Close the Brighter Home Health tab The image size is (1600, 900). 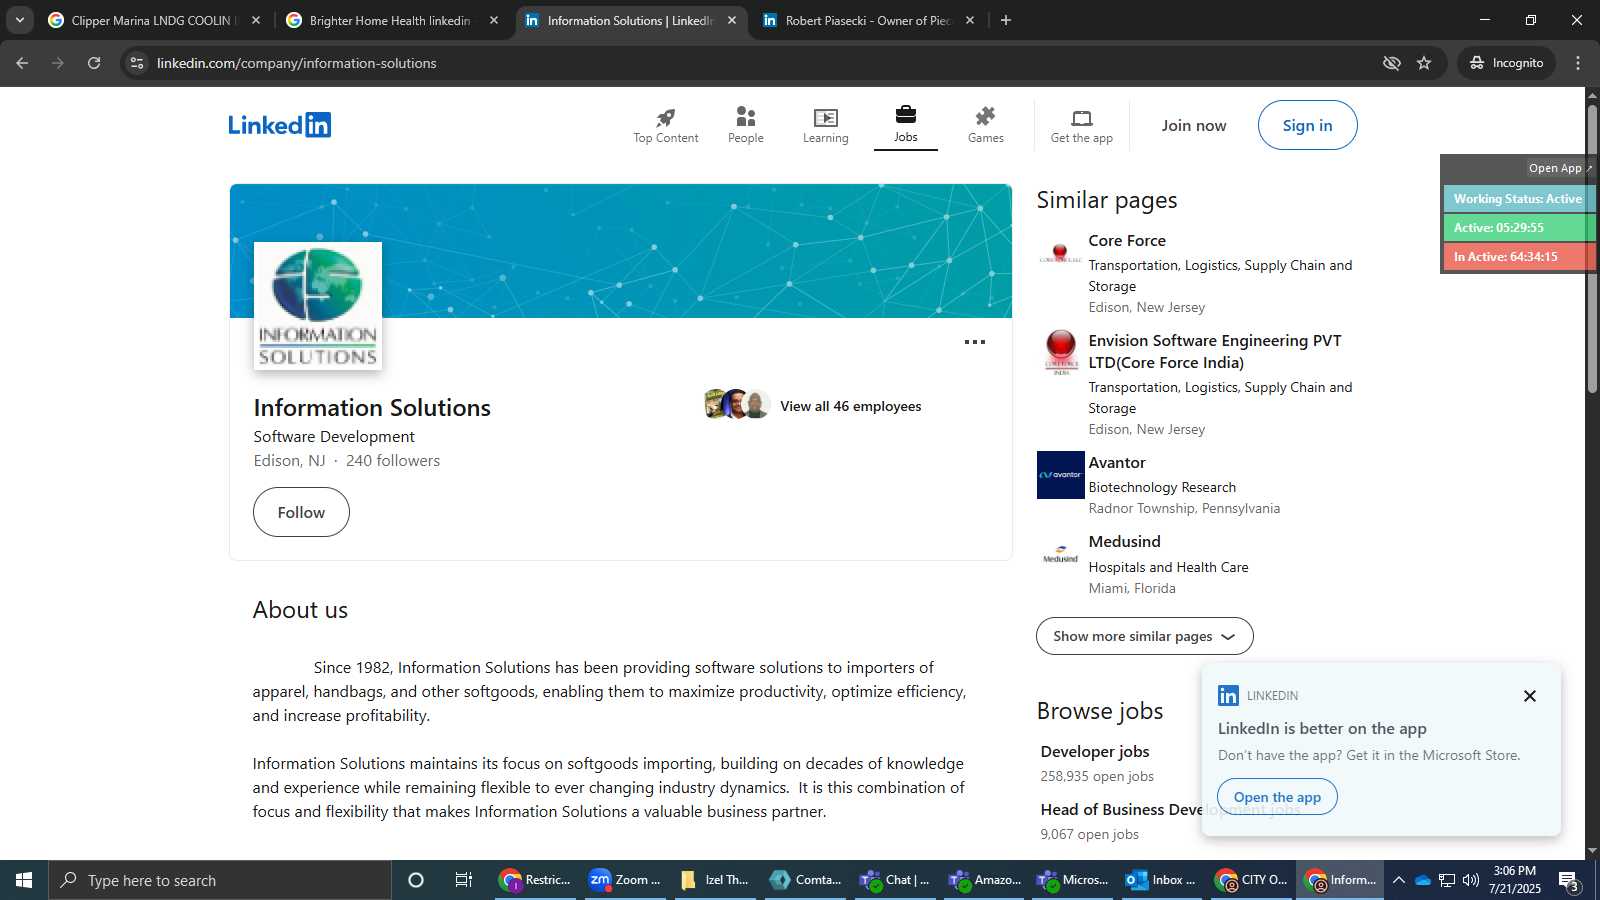coord(494,20)
